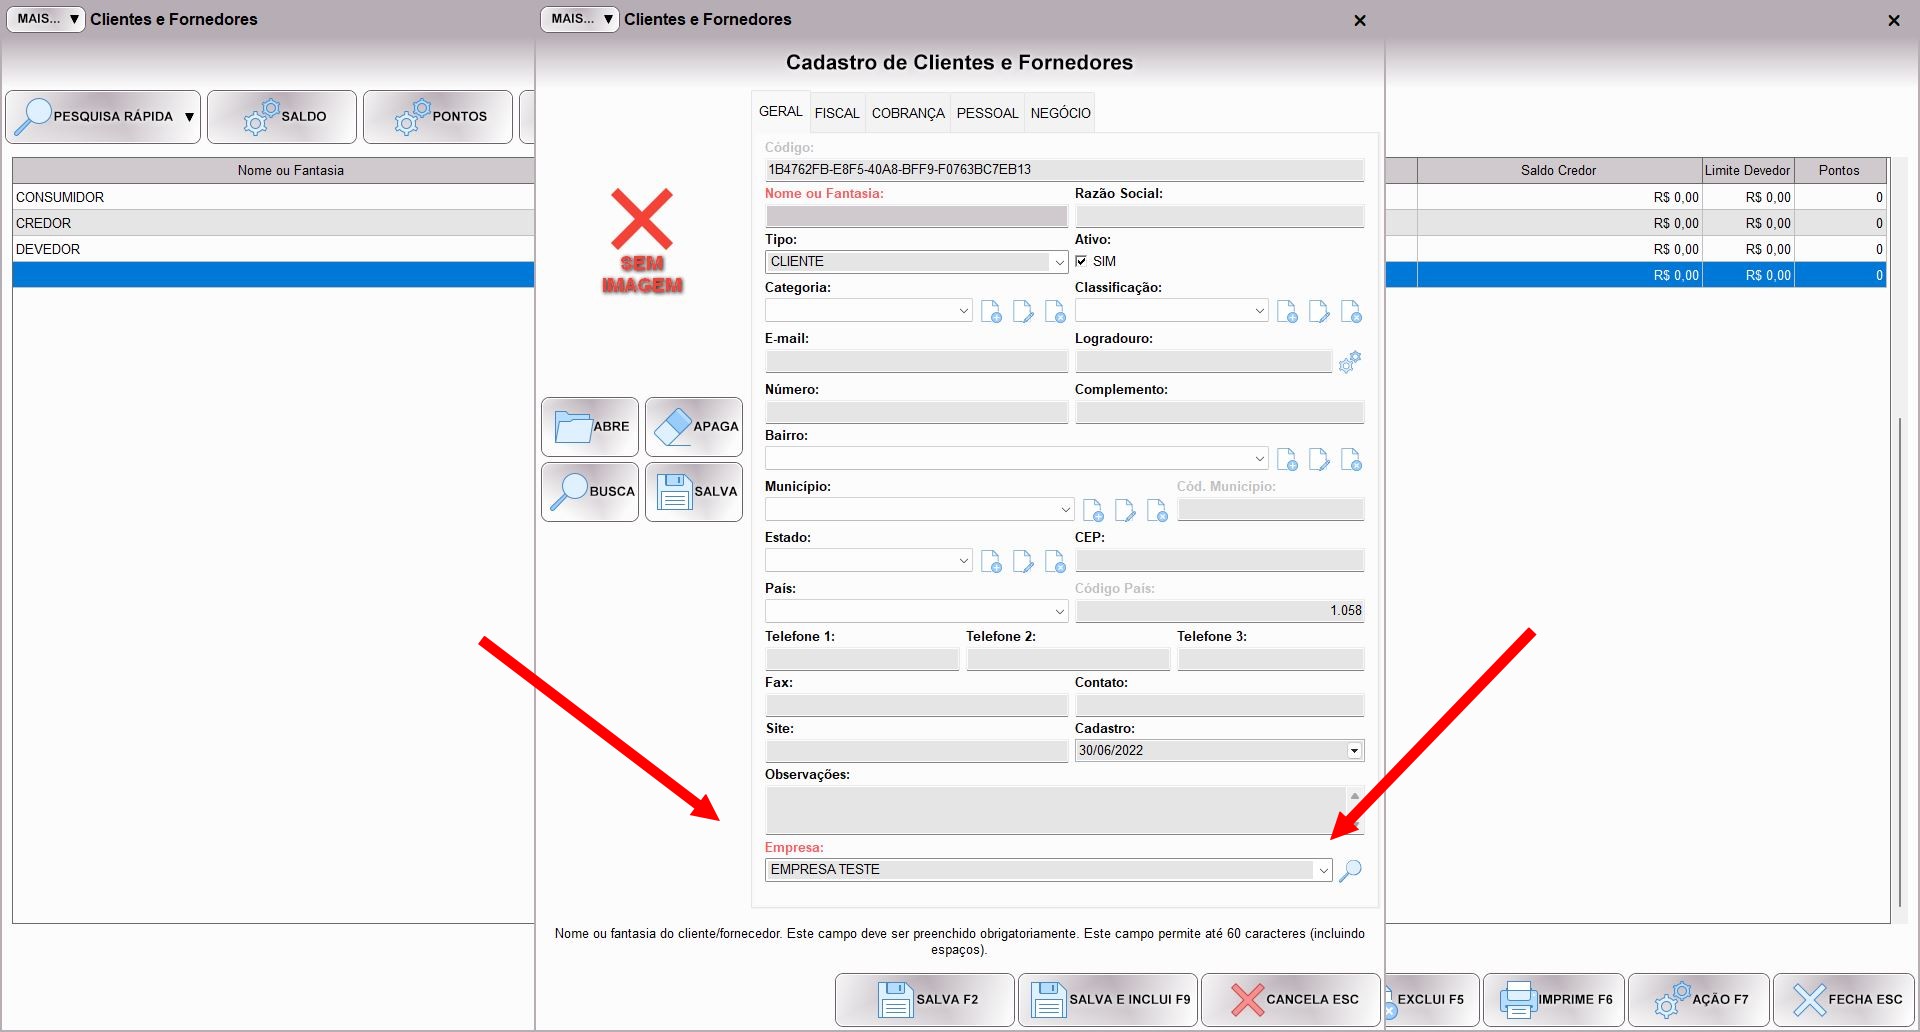Click the gear icon beside Logradouro
1920x1032 pixels.
coord(1350,362)
